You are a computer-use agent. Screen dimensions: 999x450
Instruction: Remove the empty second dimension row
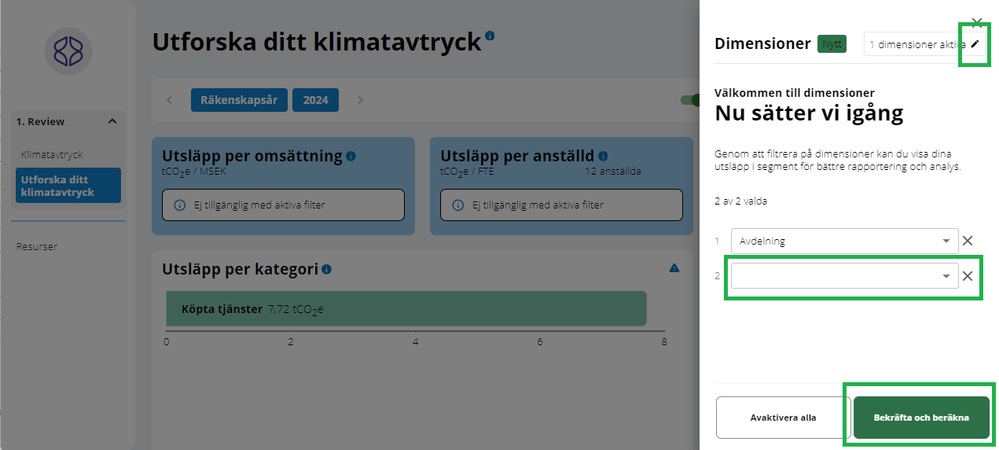click(x=967, y=277)
